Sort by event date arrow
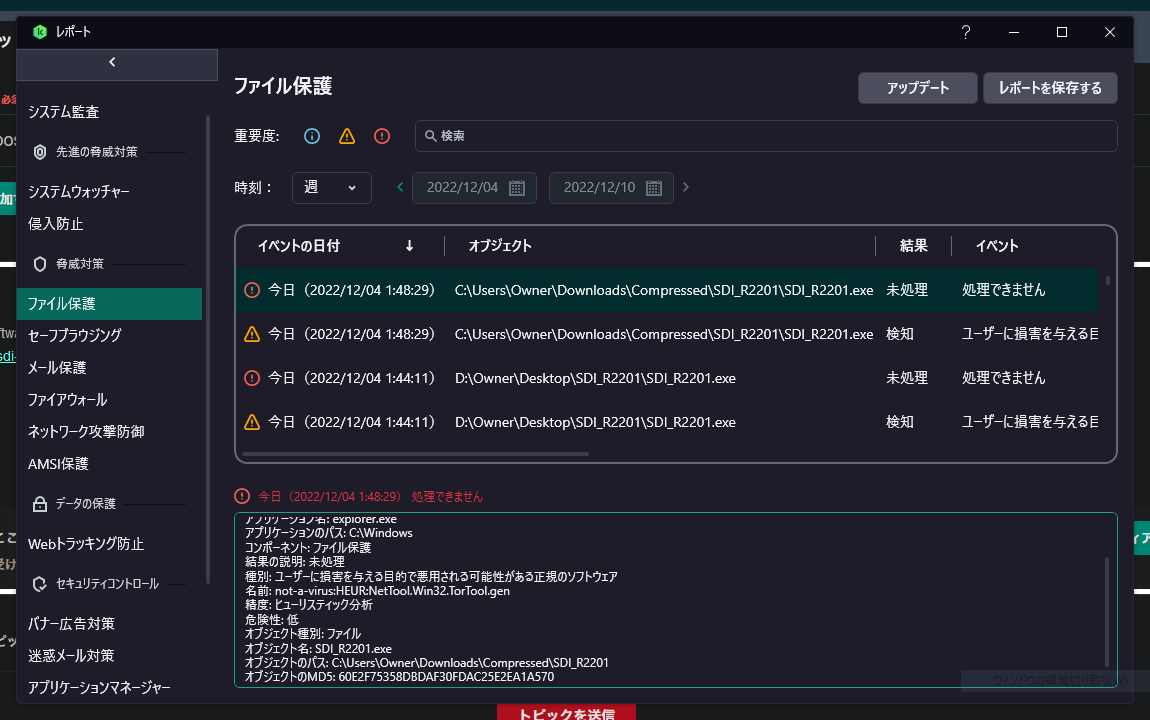Viewport: 1150px width, 720px height. coord(409,246)
